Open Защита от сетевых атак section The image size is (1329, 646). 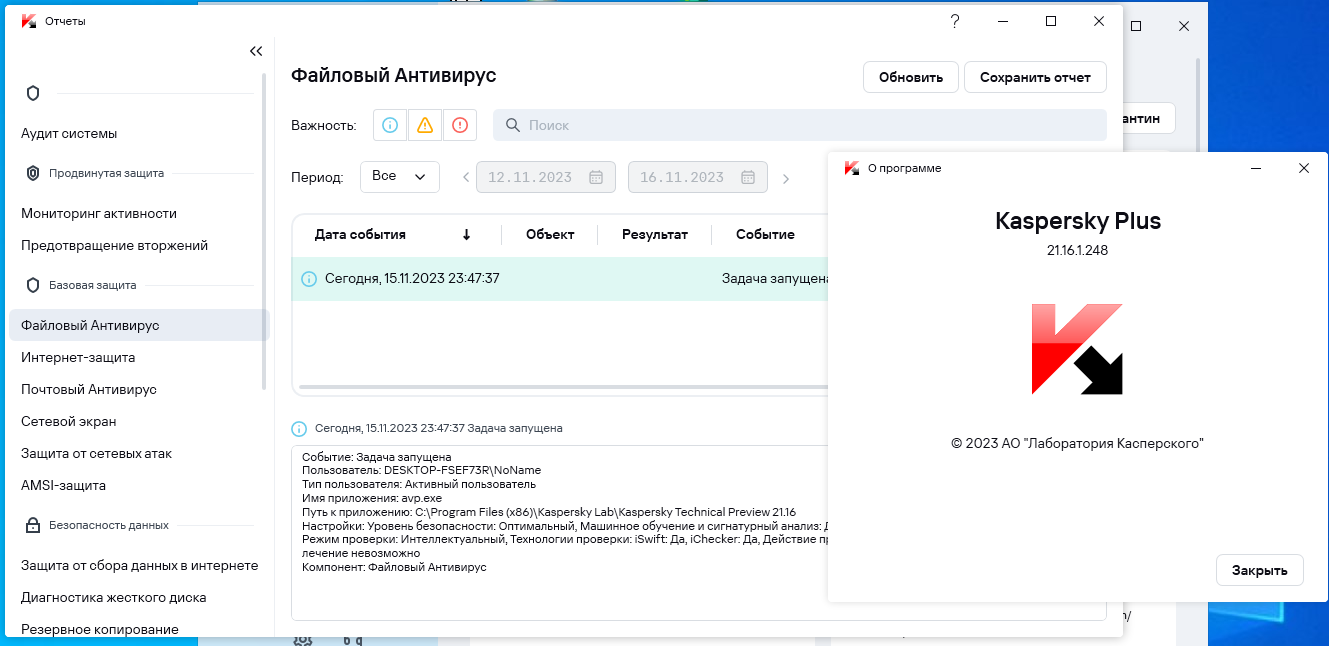pyautogui.click(x=96, y=453)
